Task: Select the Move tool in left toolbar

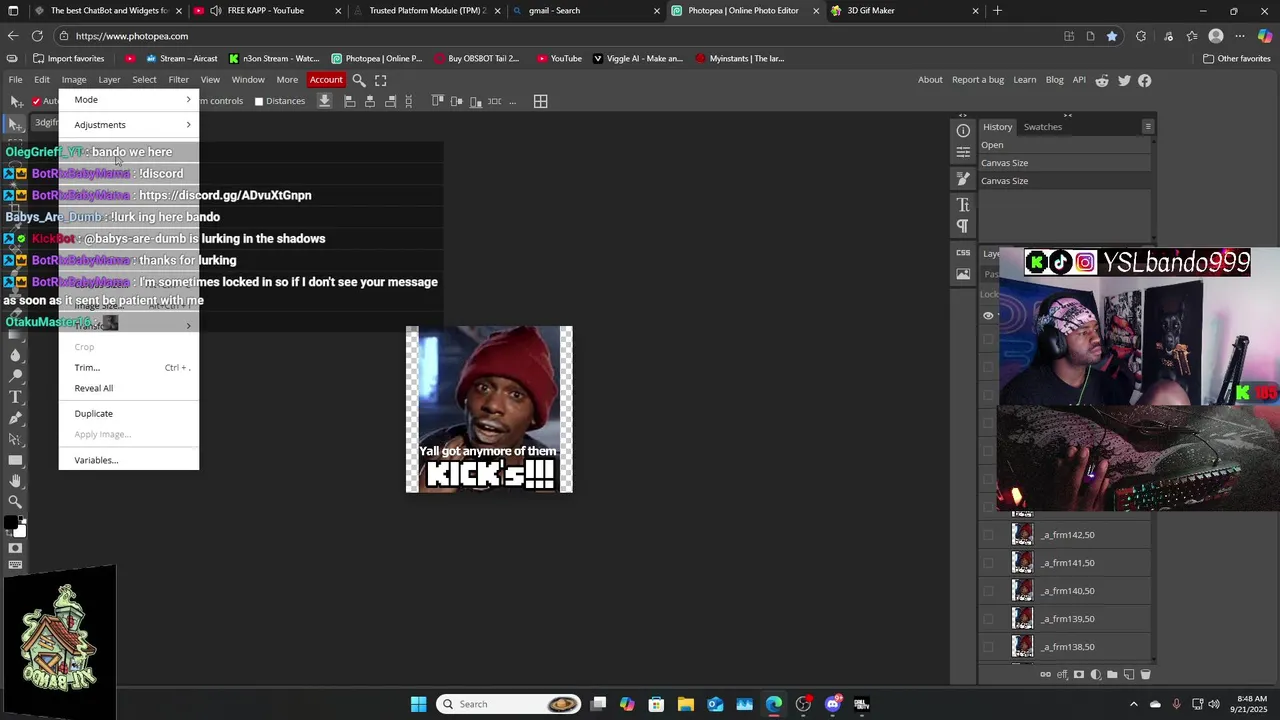Action: [x=15, y=123]
